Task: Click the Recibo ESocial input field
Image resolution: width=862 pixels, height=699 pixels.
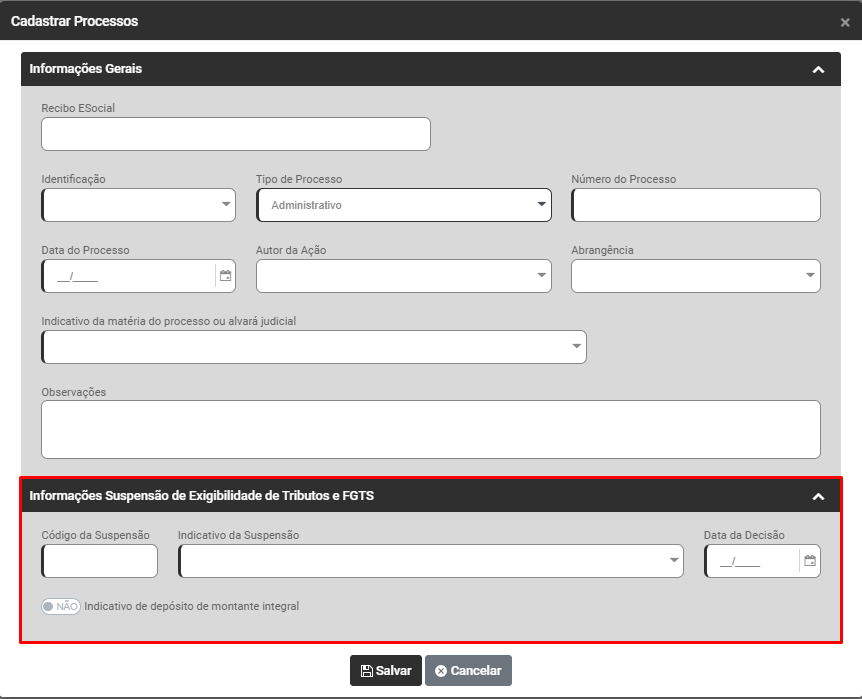Action: (236, 134)
